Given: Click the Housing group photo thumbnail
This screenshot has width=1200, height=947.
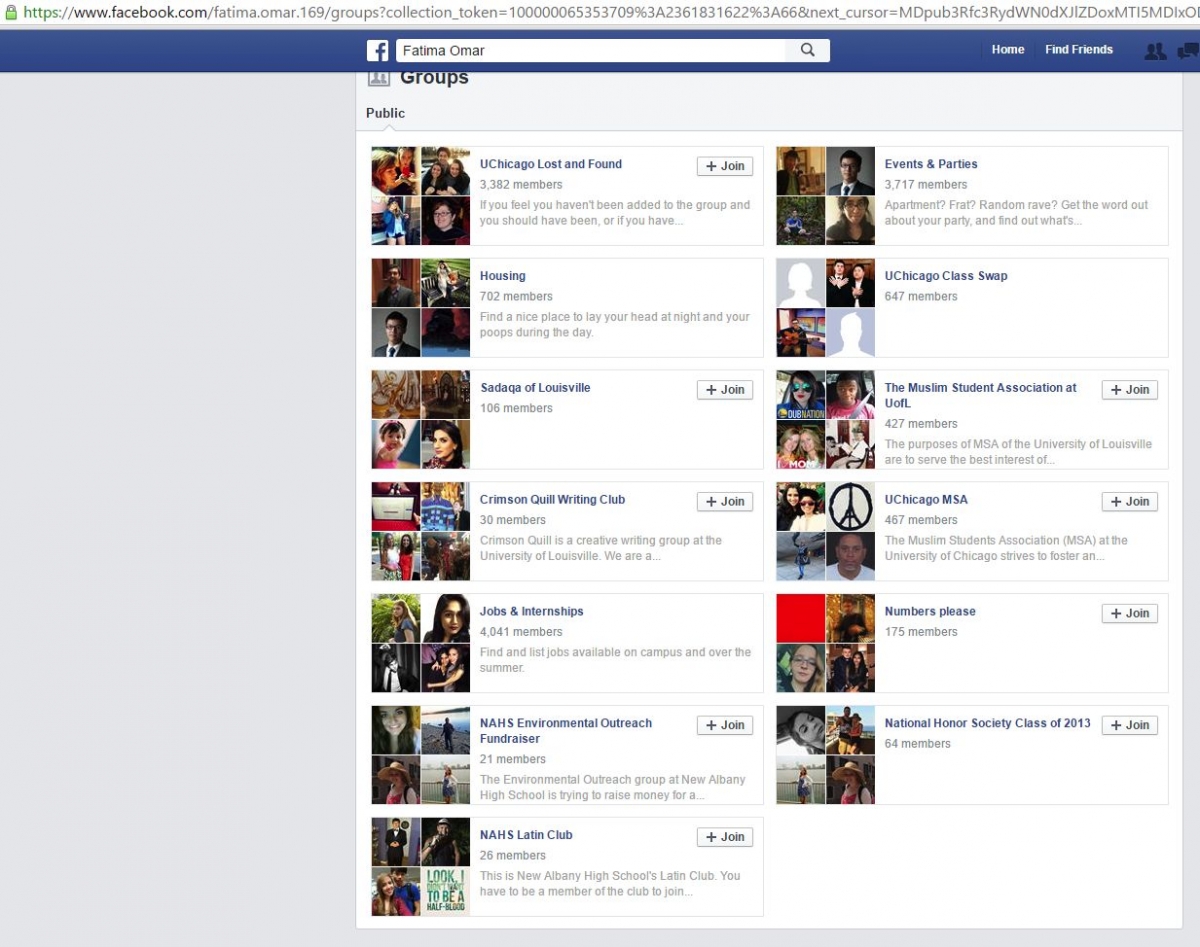Looking at the screenshot, I should pyautogui.click(x=421, y=308).
